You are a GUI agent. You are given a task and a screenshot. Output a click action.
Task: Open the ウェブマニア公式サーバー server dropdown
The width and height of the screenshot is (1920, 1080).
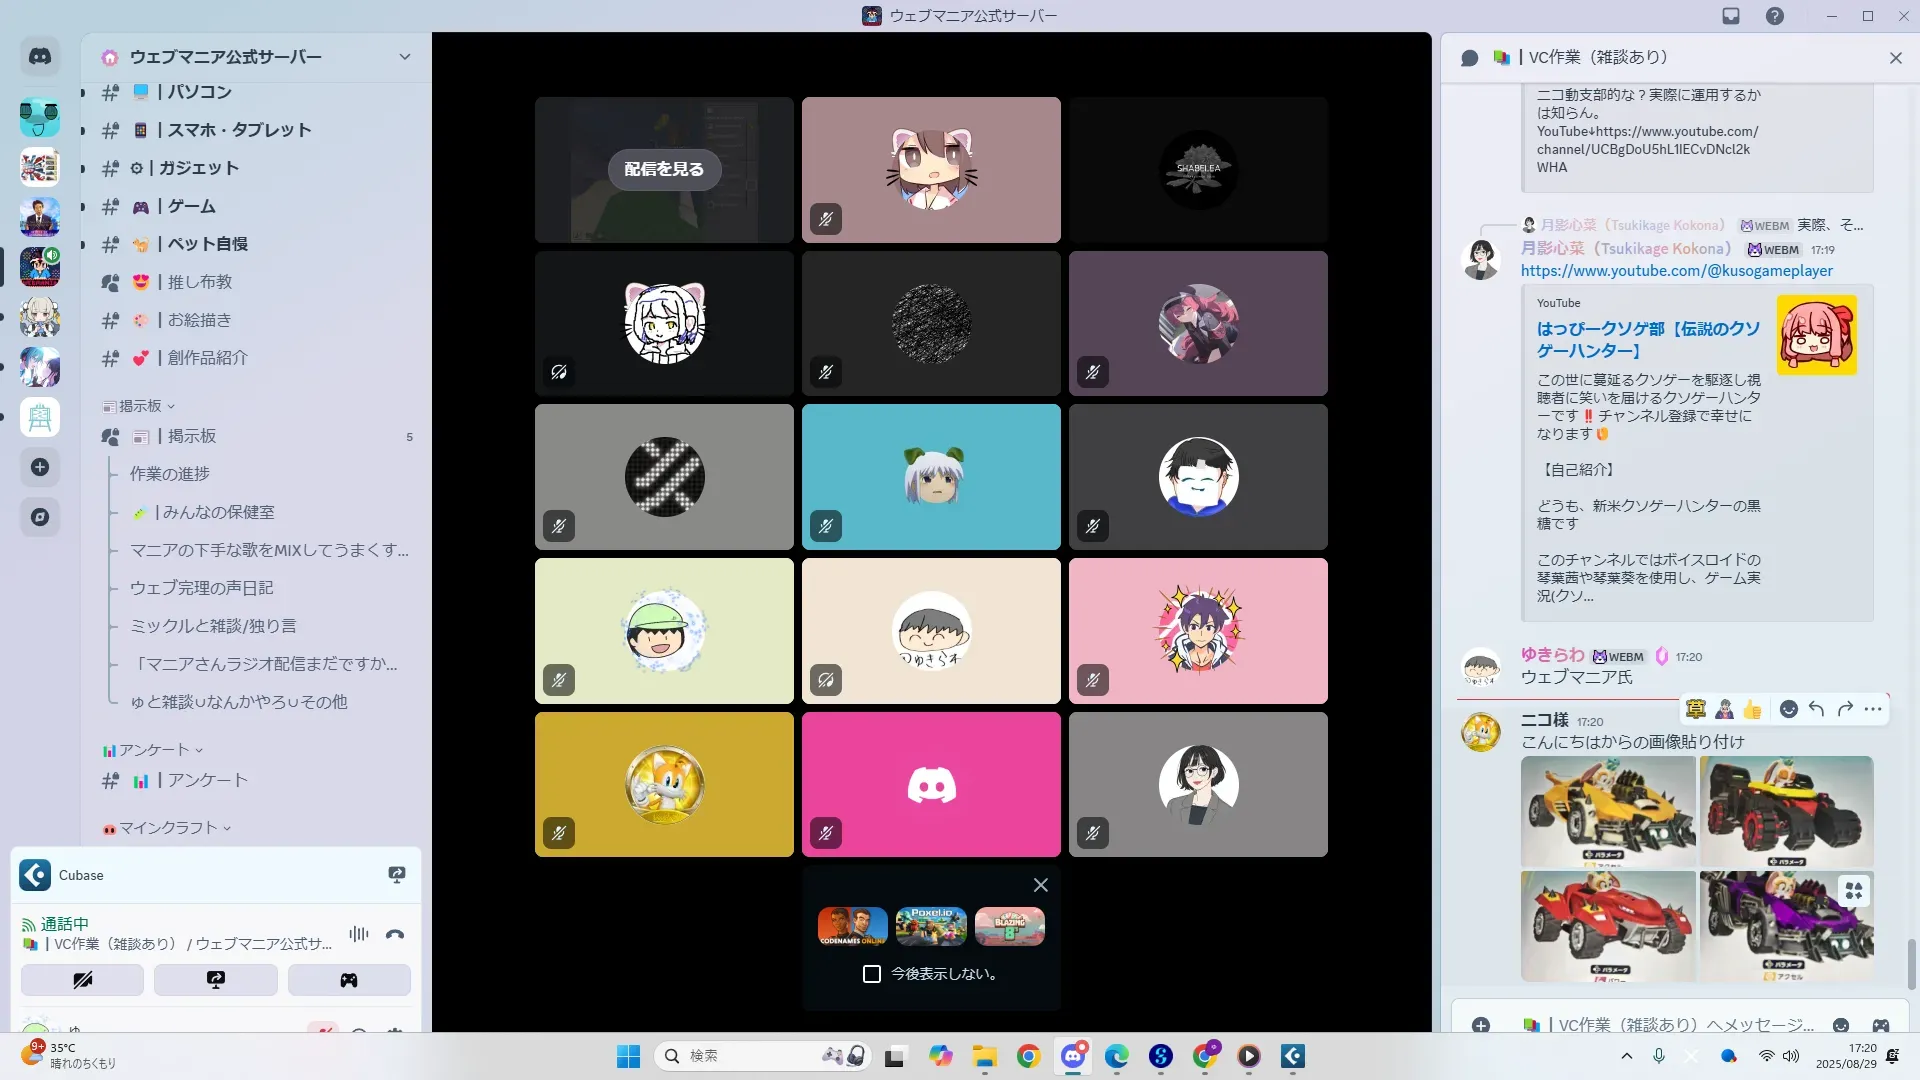[404, 57]
